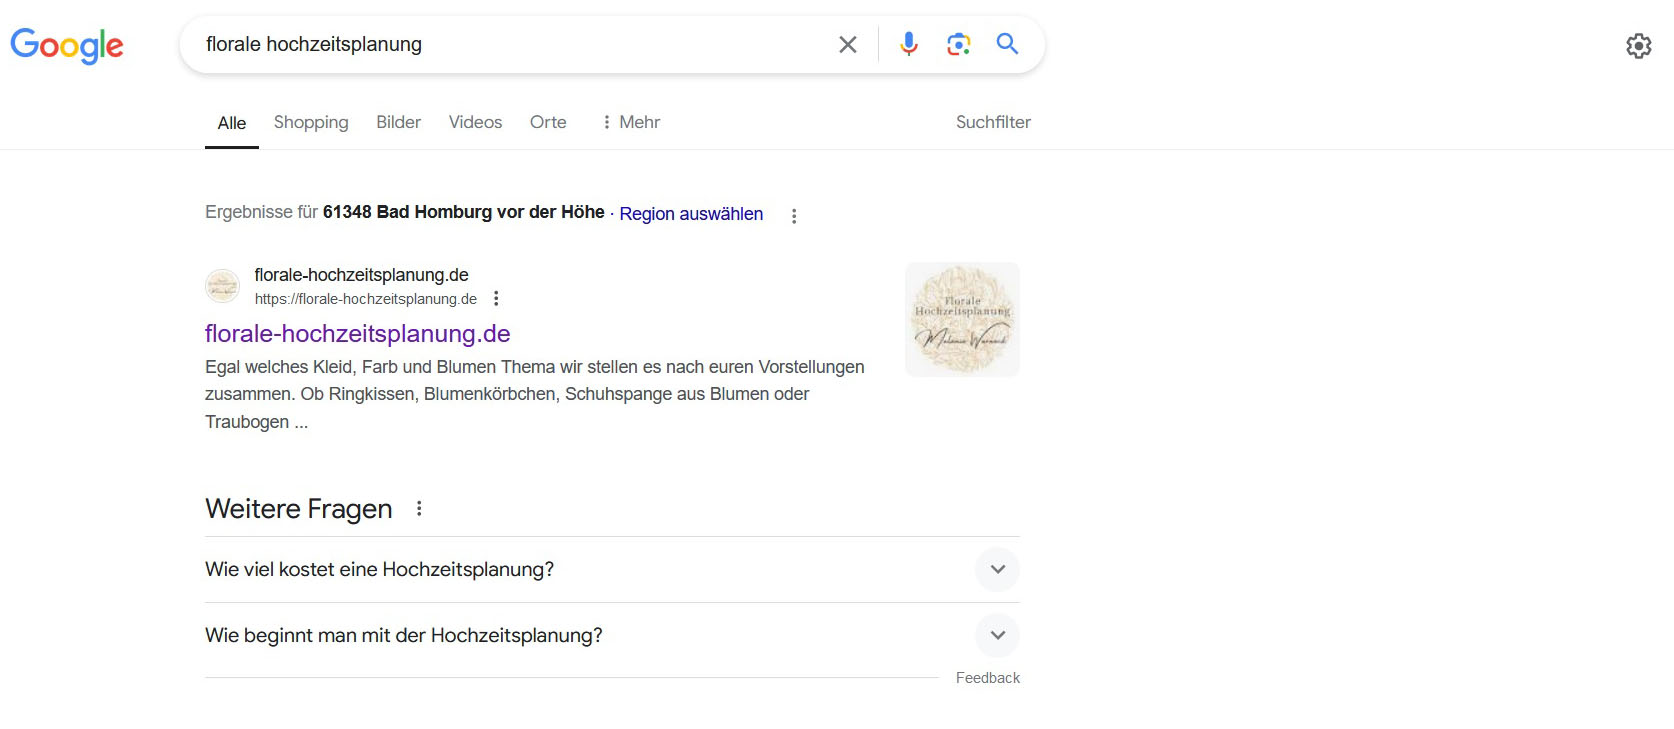Open three-dot menu next to Region auswählen
This screenshot has height=729, width=1674.
794,215
